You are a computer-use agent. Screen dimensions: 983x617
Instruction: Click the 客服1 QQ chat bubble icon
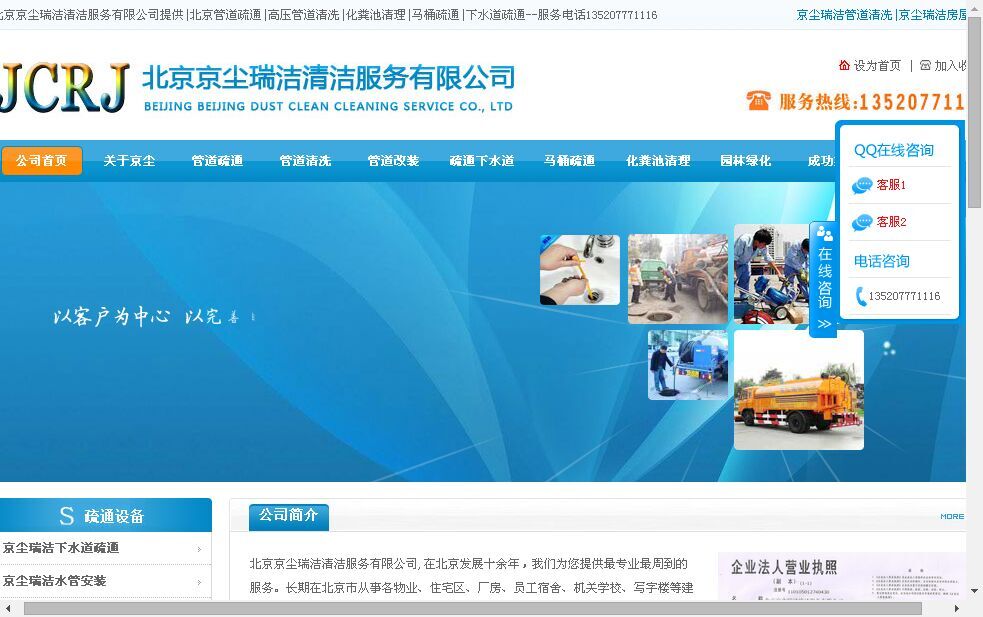862,185
